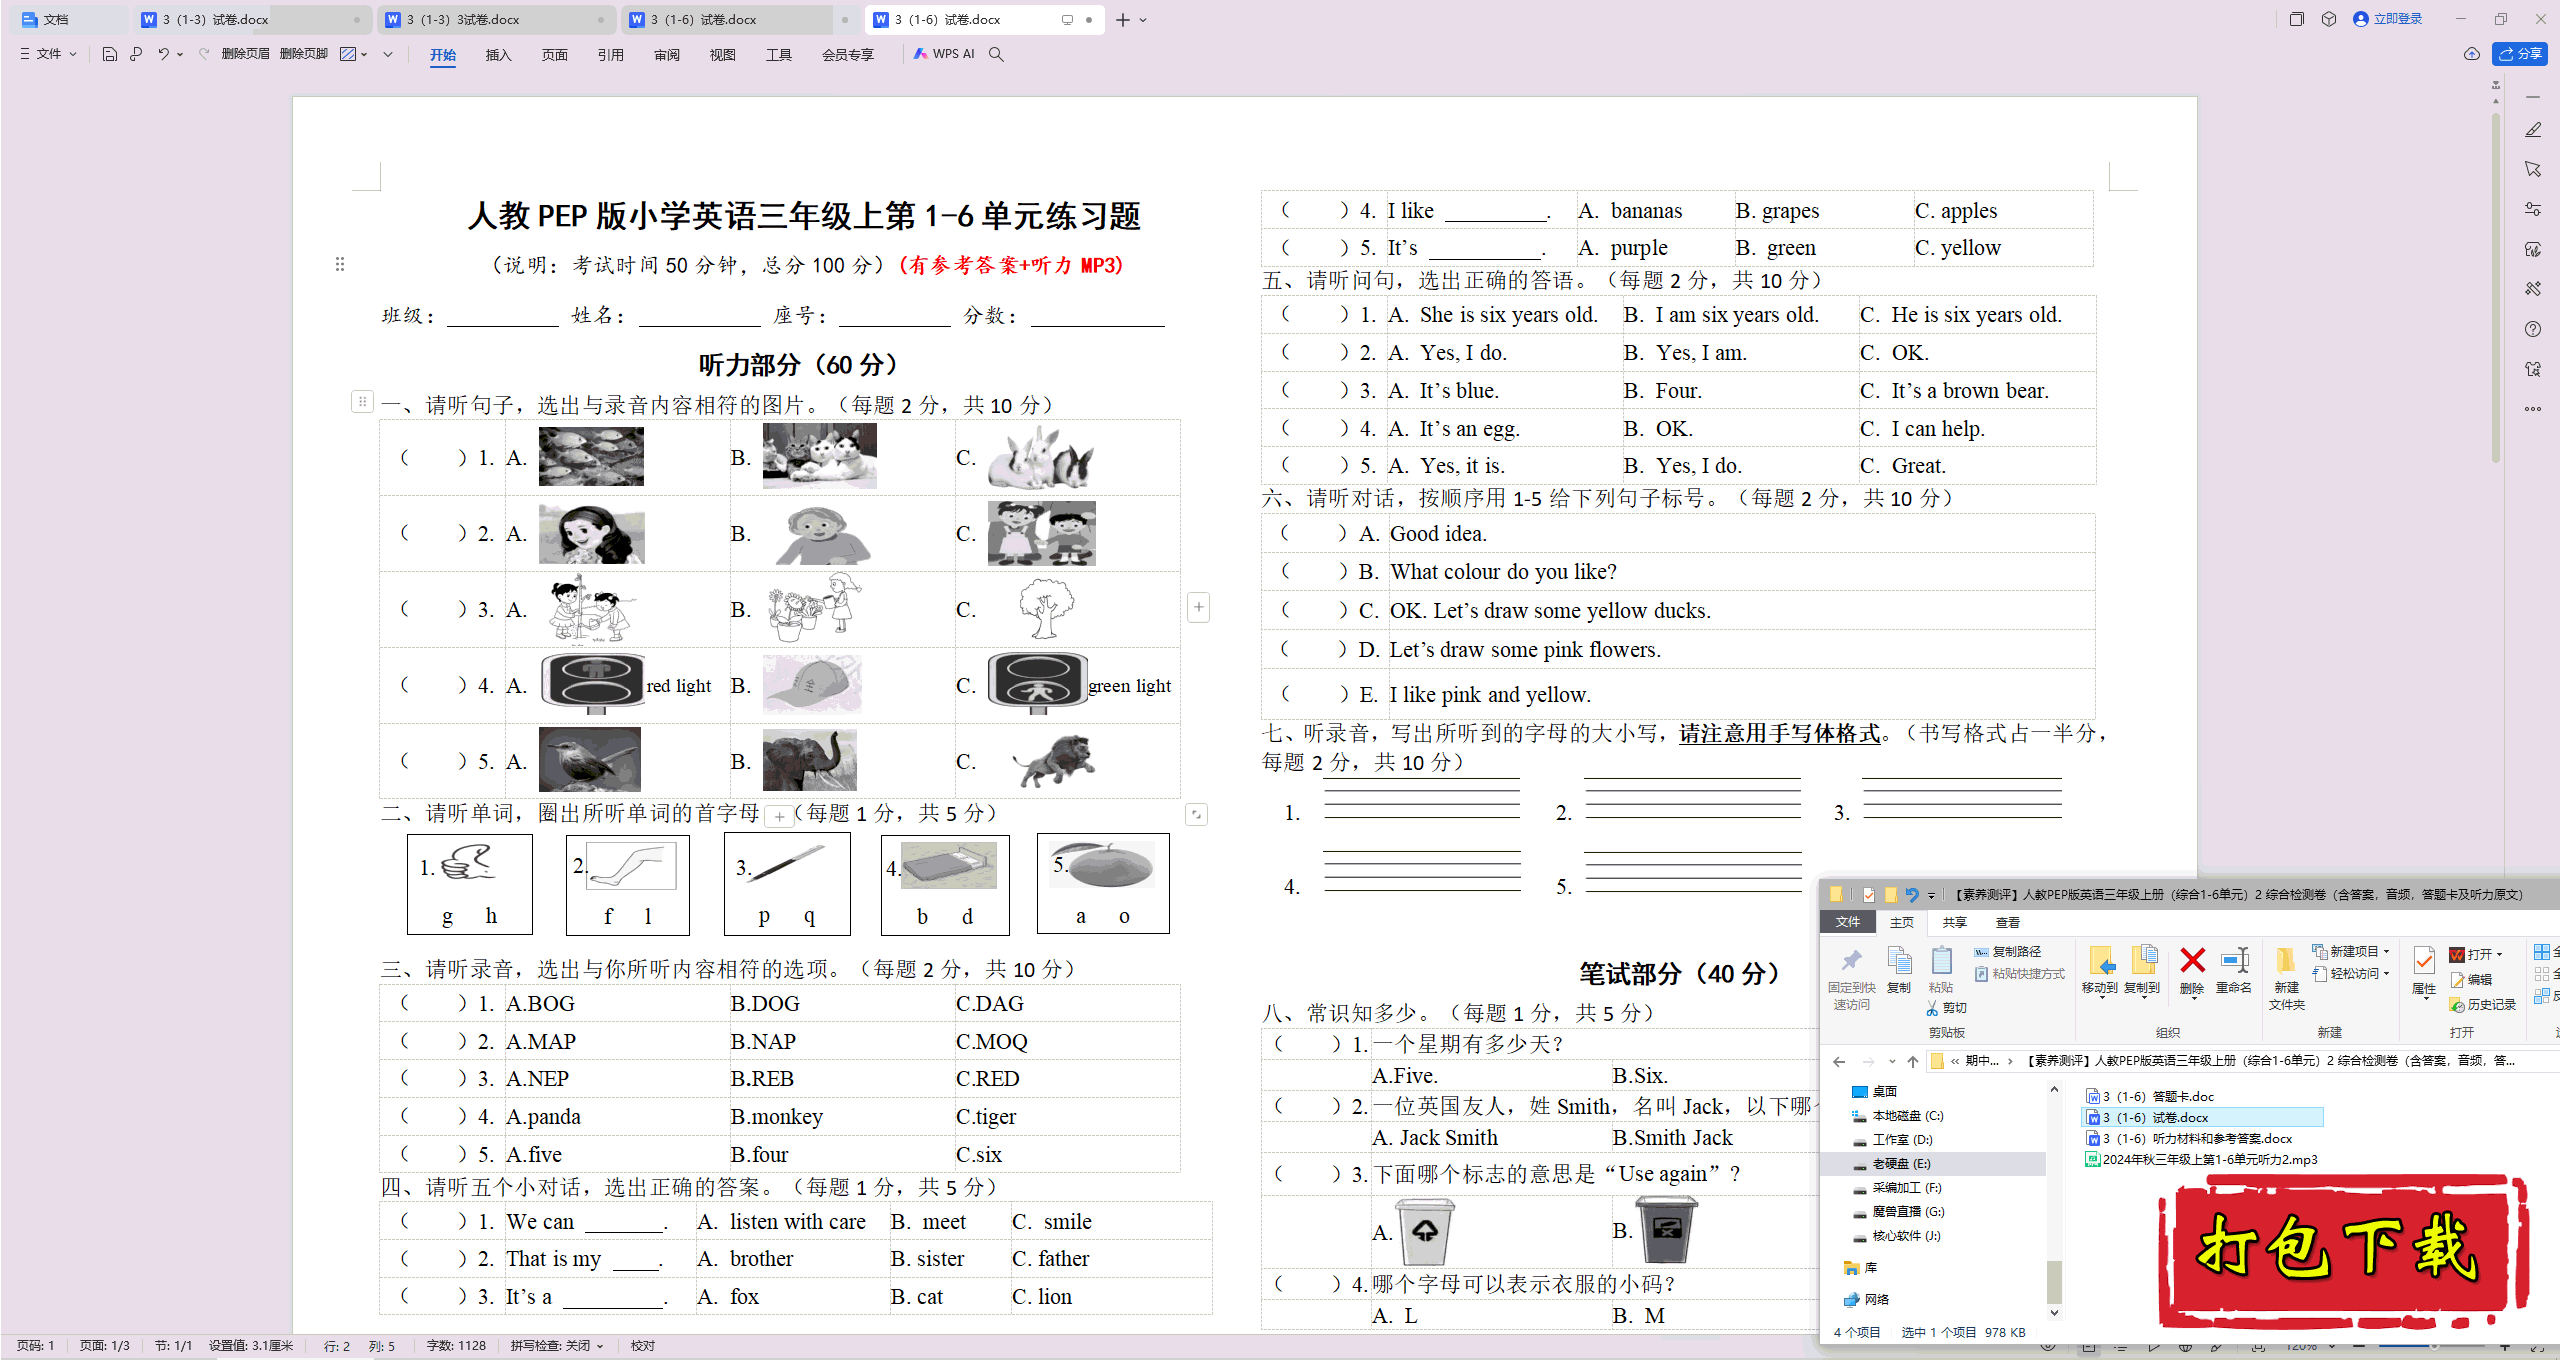Screen dimensions: 2560x1360
Task: Expand the quick toolbar overflow chevron
Action: 388,54
